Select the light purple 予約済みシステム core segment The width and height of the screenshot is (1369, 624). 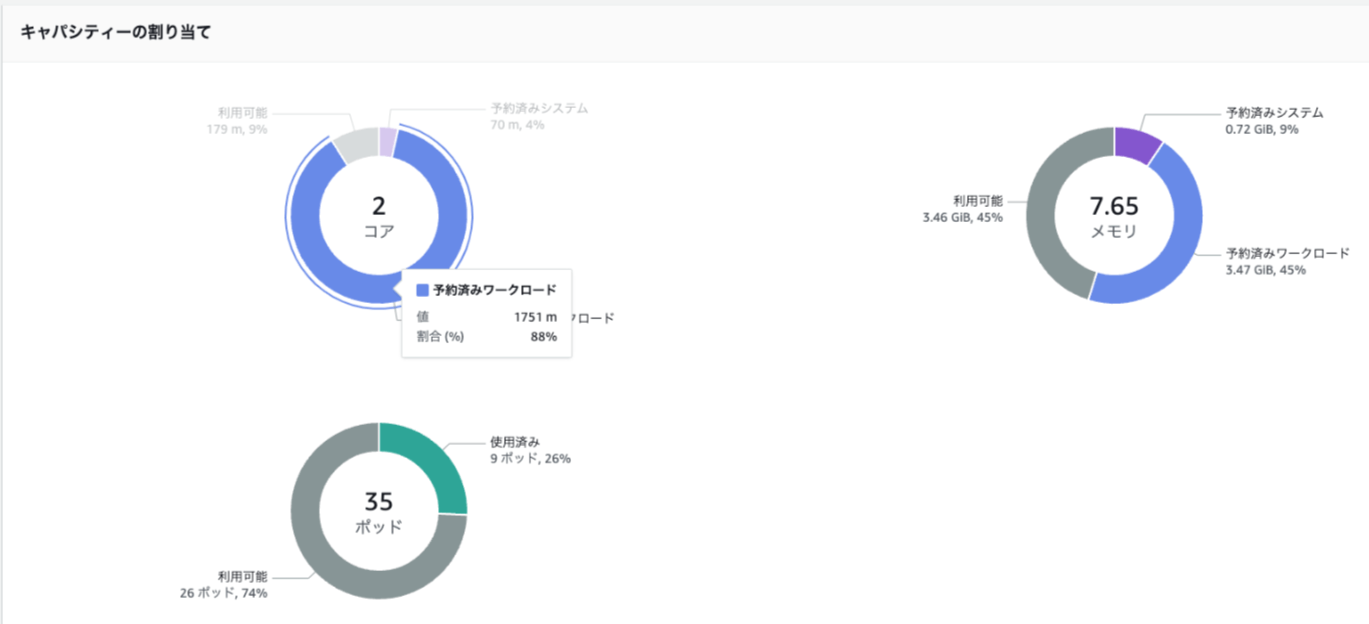pos(387,142)
